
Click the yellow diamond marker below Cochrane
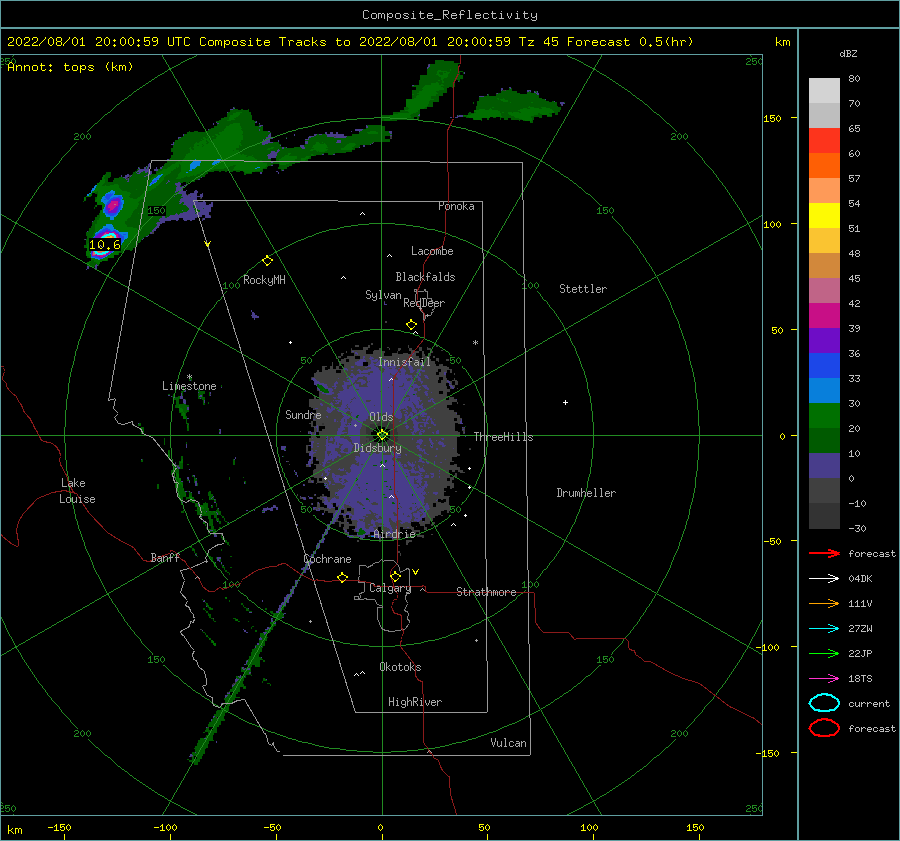point(343,578)
